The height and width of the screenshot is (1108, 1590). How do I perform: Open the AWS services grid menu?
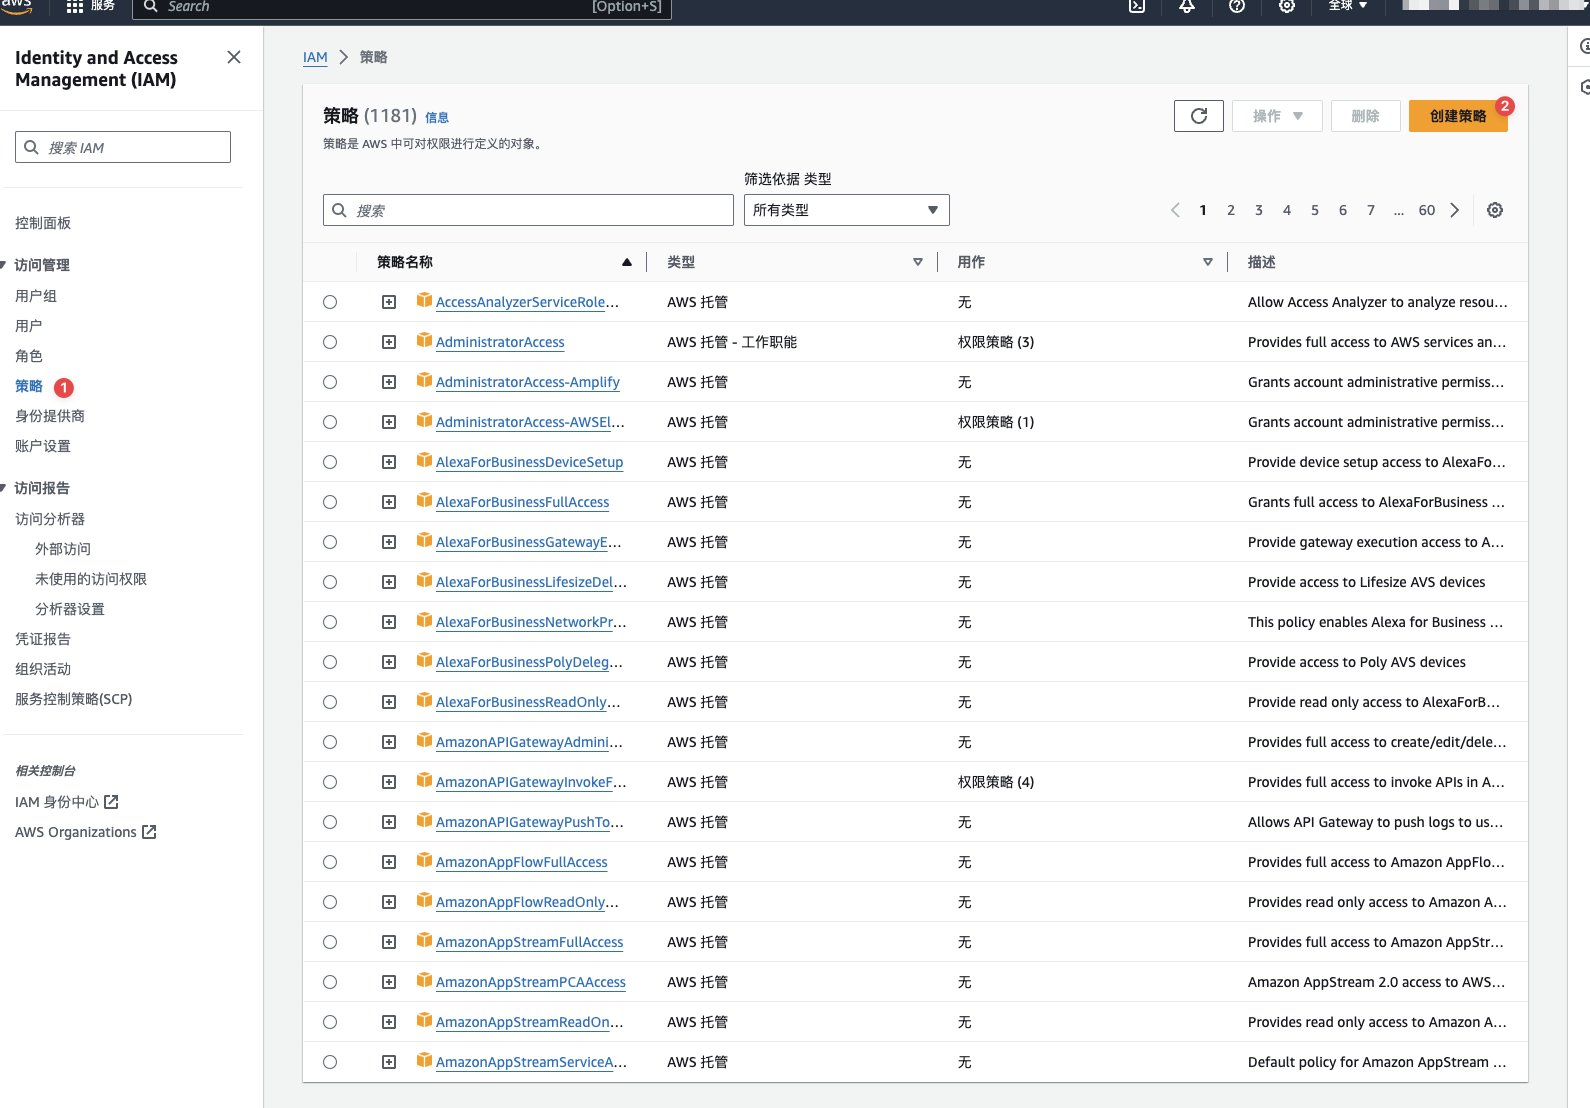[x=75, y=6]
